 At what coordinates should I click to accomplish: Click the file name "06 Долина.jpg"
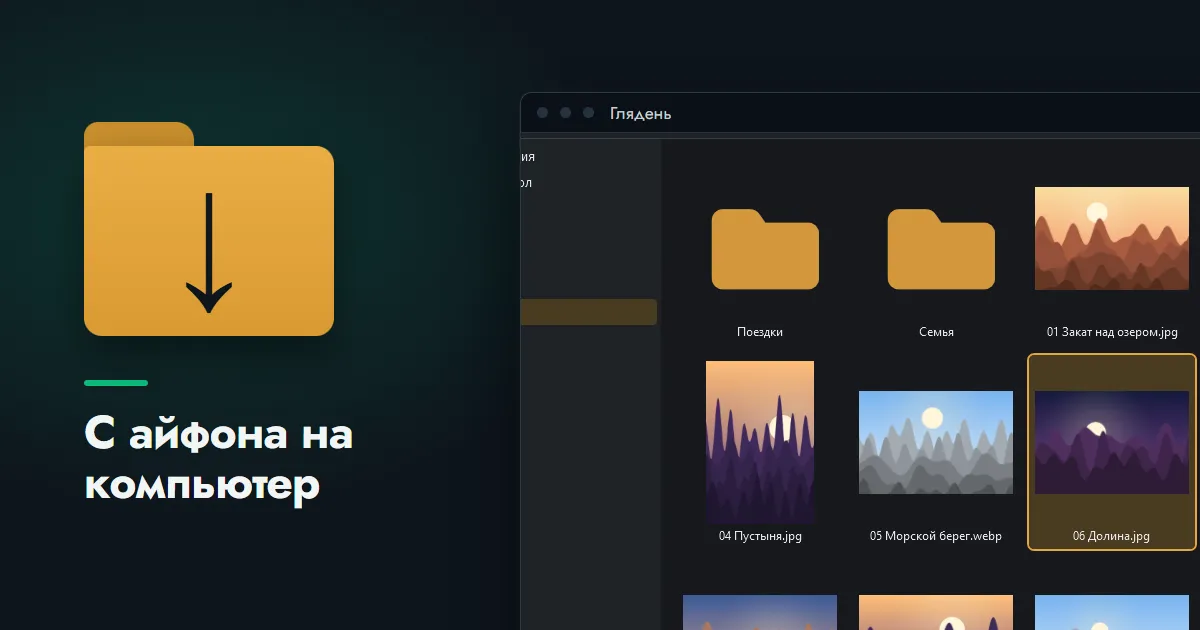point(1112,536)
